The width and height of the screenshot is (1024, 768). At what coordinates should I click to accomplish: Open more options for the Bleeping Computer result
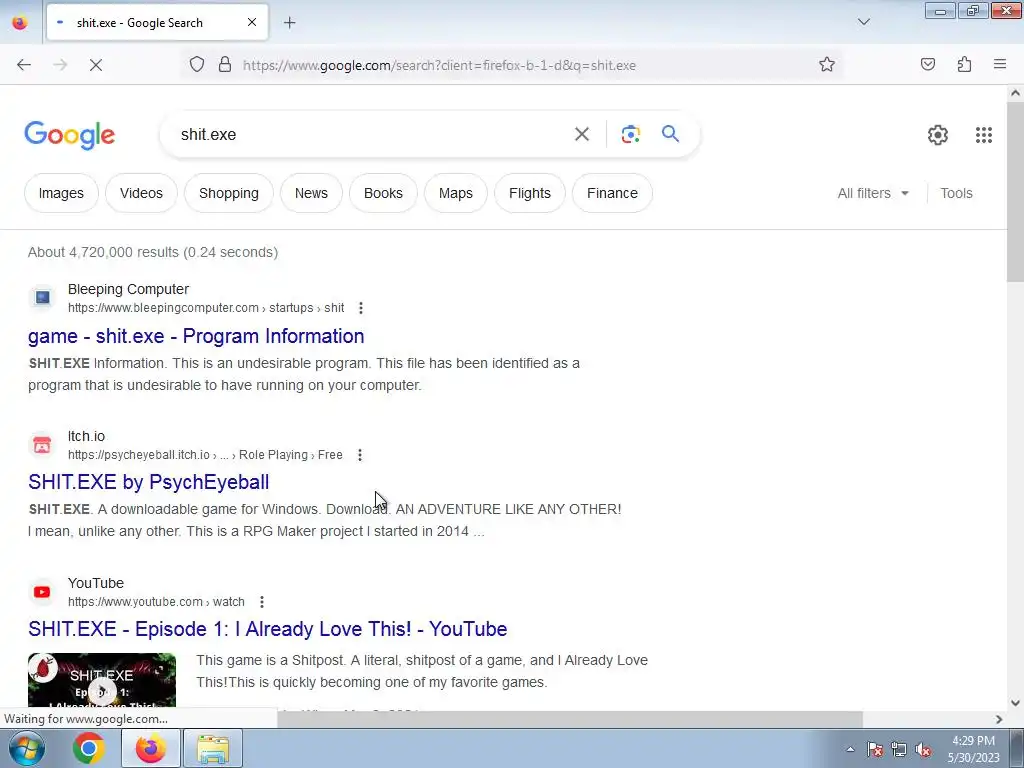pos(360,308)
